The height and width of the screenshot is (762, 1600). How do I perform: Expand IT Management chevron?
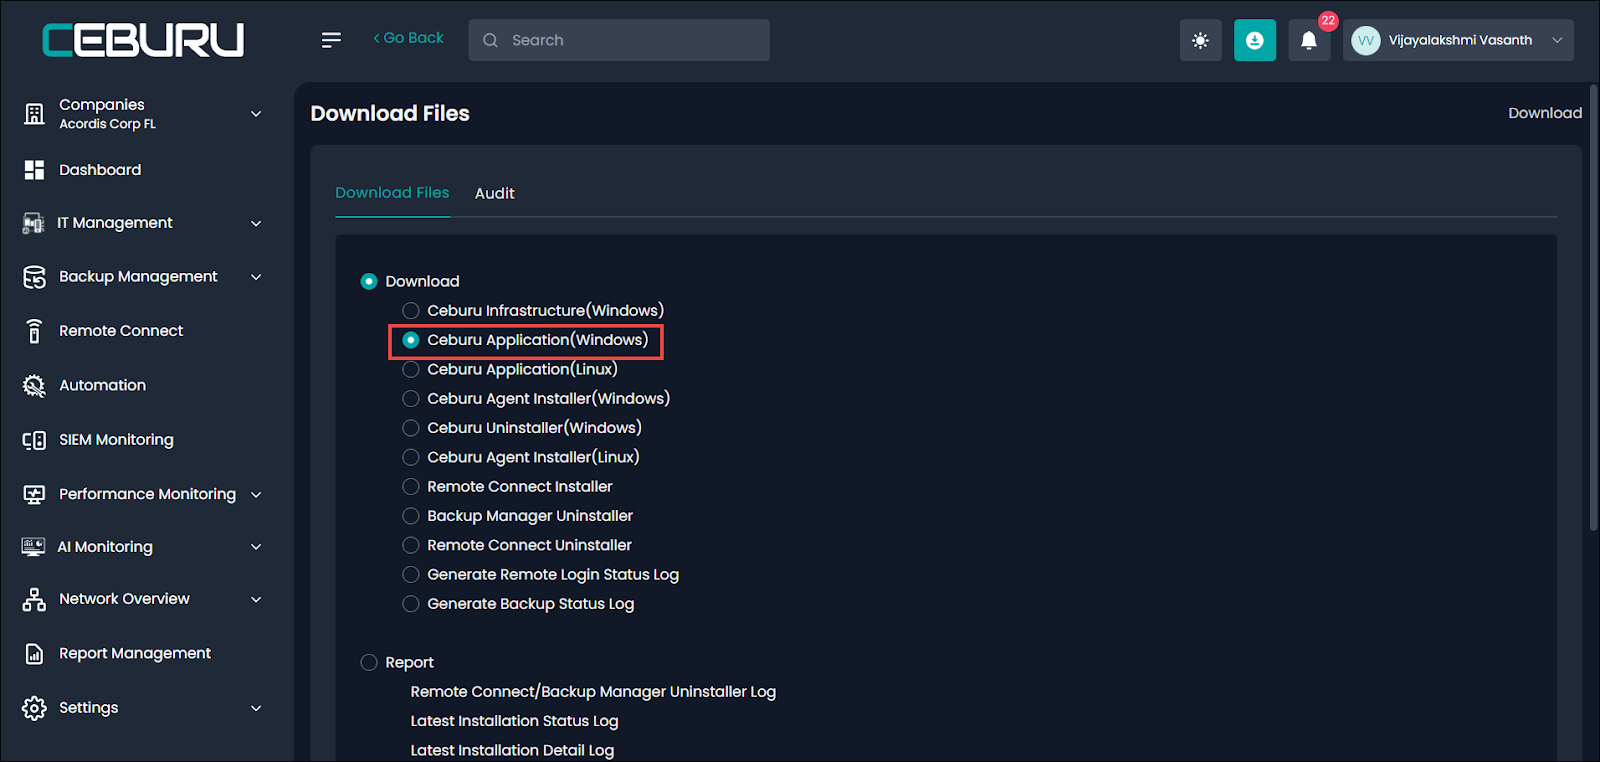[256, 223]
